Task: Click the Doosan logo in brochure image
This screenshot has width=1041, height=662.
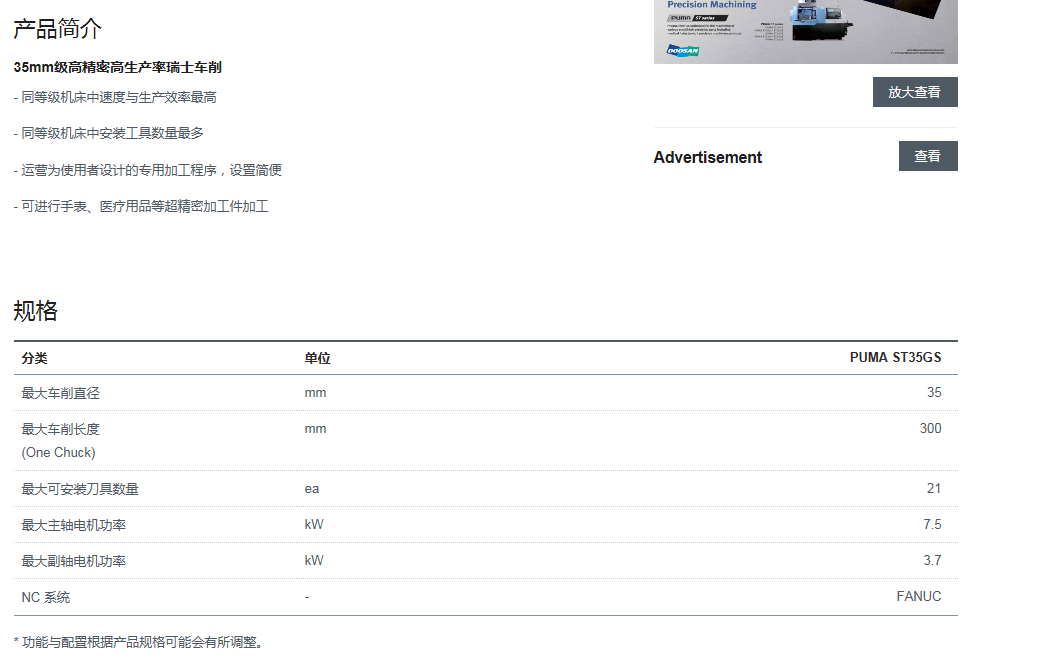Action: click(683, 50)
